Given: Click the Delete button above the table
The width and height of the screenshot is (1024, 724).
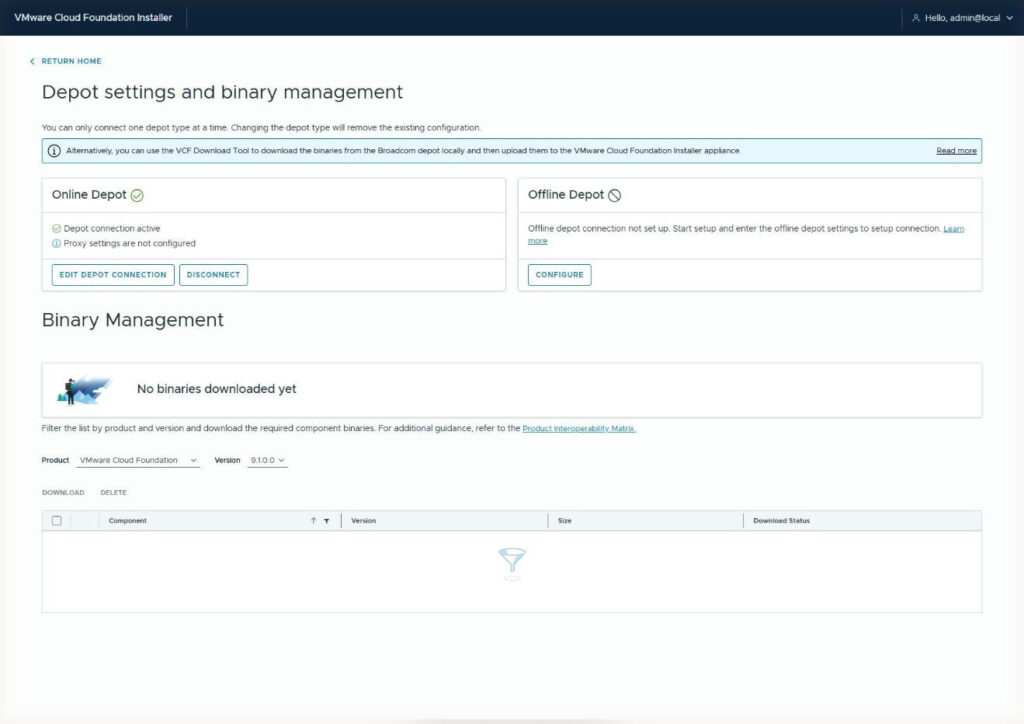Looking at the screenshot, I should [114, 493].
